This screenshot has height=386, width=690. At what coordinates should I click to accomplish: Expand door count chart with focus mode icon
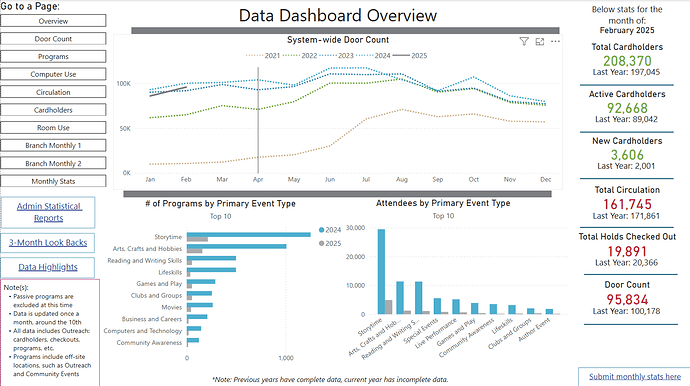point(540,41)
